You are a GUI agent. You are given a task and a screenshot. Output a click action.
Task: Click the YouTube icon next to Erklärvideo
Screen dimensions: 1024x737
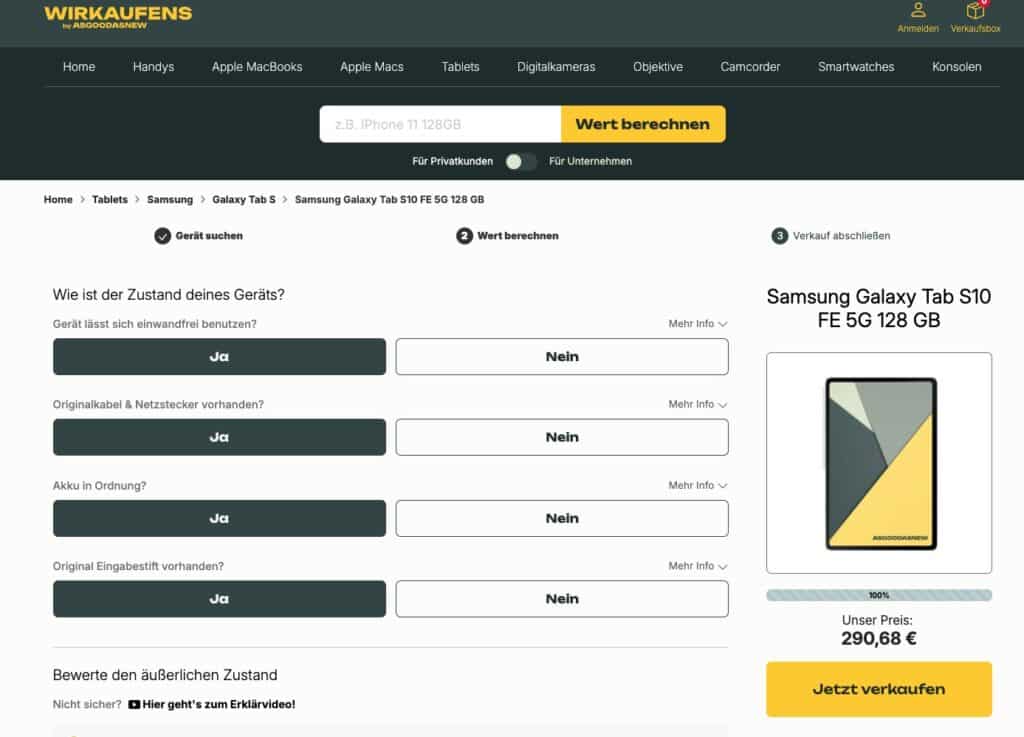pos(134,704)
